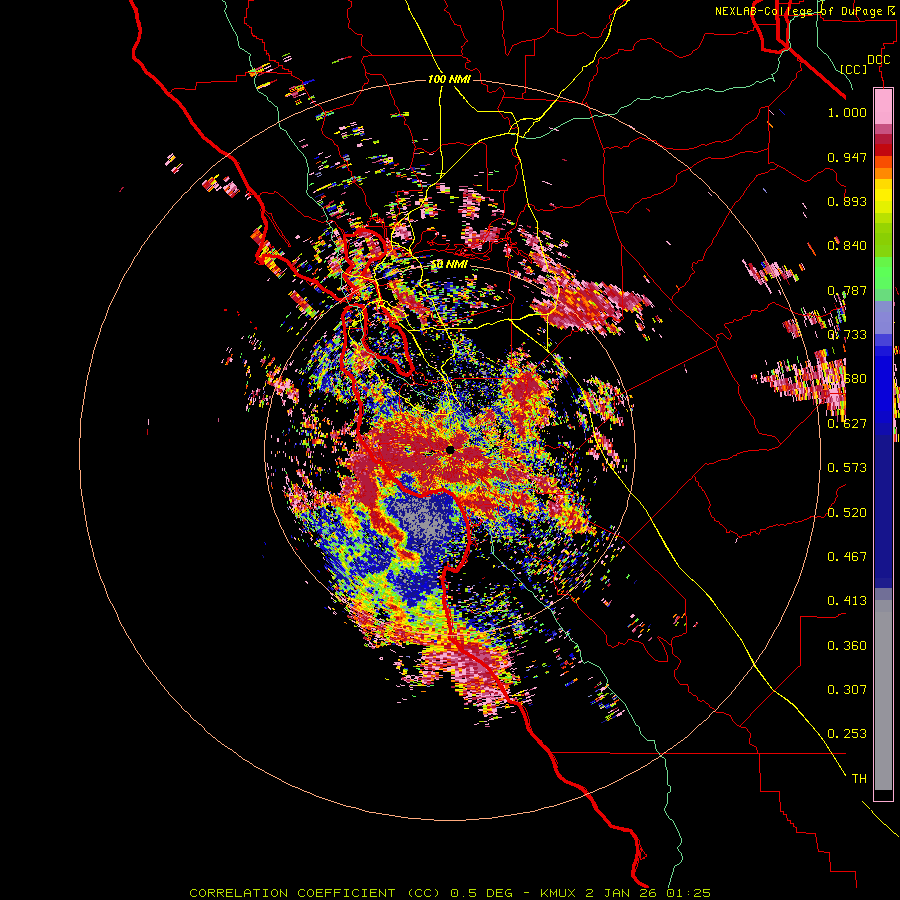The width and height of the screenshot is (900, 900).
Task: Click the 0.787 legend value
Action: 847,290
